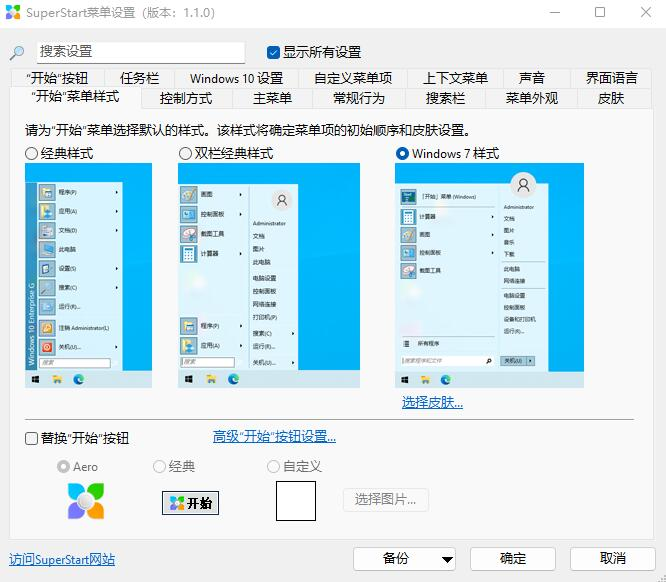Click the 经典样式 preview thumbnail
The image size is (666, 582).
click(x=88, y=275)
